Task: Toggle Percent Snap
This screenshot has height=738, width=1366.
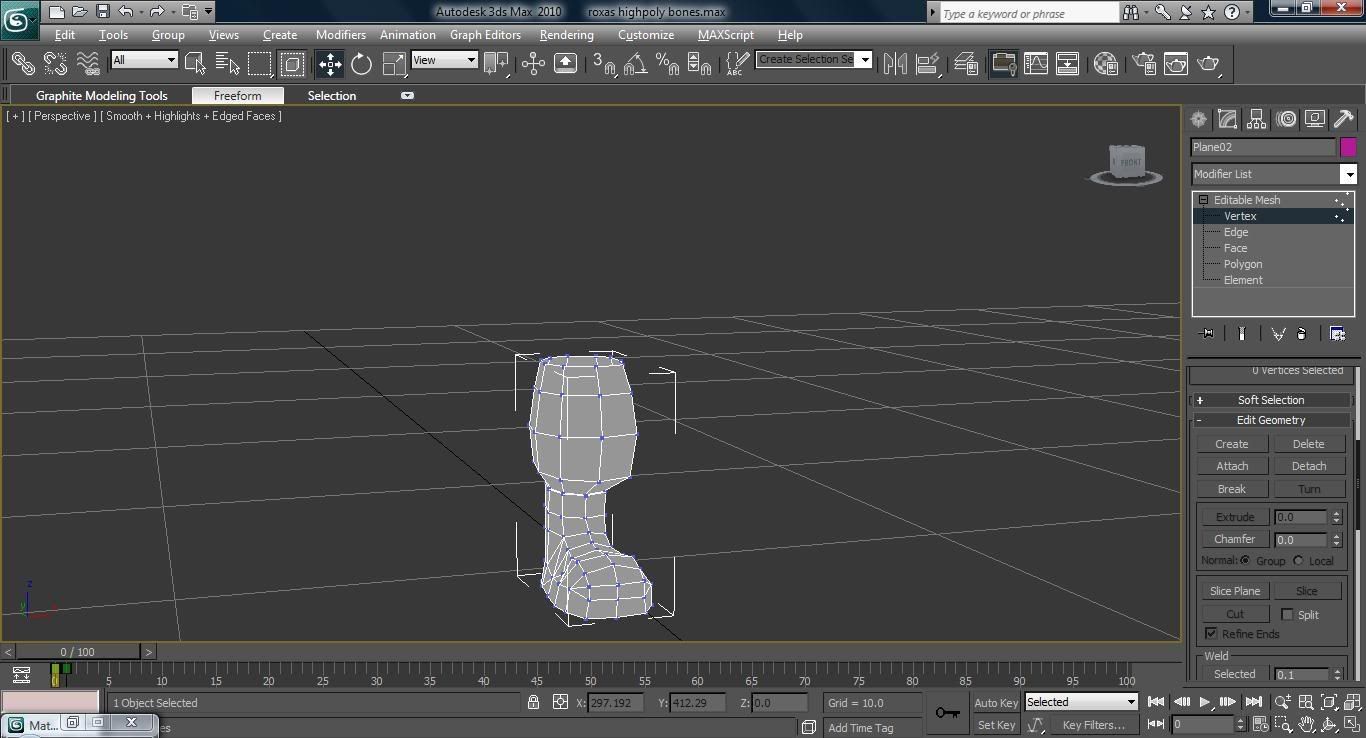Action: (668, 64)
